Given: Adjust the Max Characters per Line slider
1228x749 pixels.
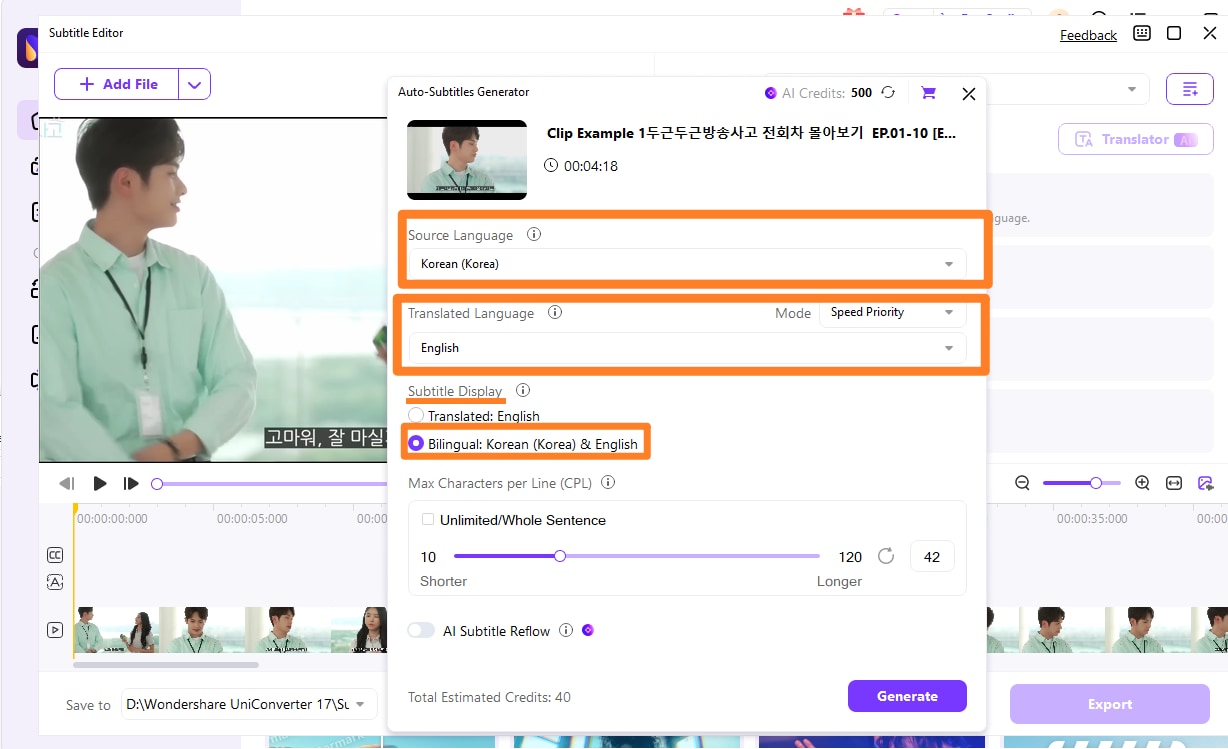Looking at the screenshot, I should tap(560, 556).
